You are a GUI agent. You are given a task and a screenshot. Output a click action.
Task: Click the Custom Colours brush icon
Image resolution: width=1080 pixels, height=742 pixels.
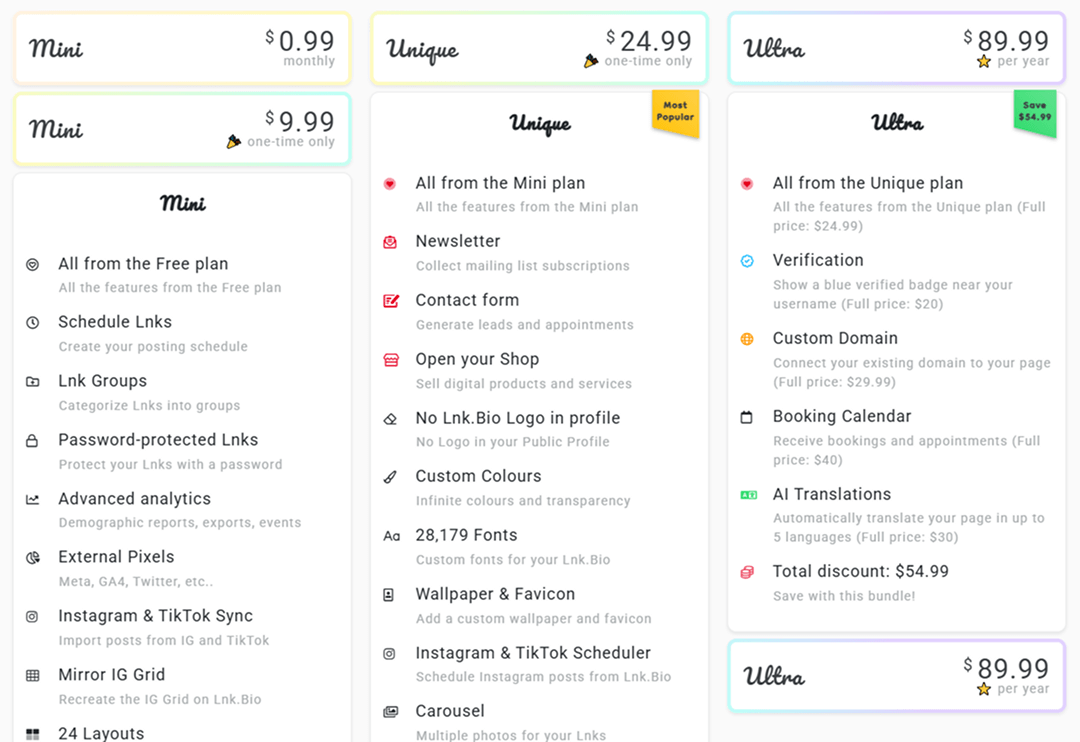click(391, 476)
